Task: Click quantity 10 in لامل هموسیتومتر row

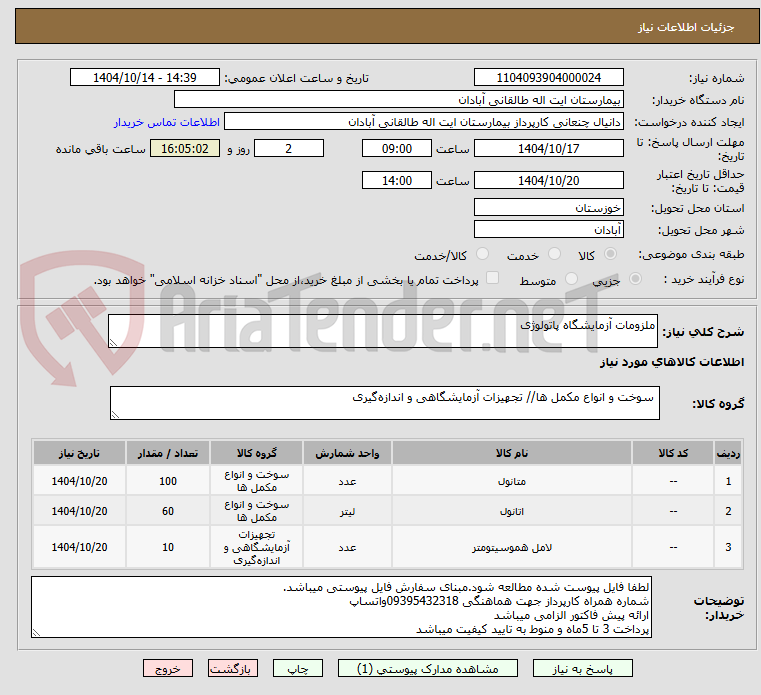Action: point(168,547)
